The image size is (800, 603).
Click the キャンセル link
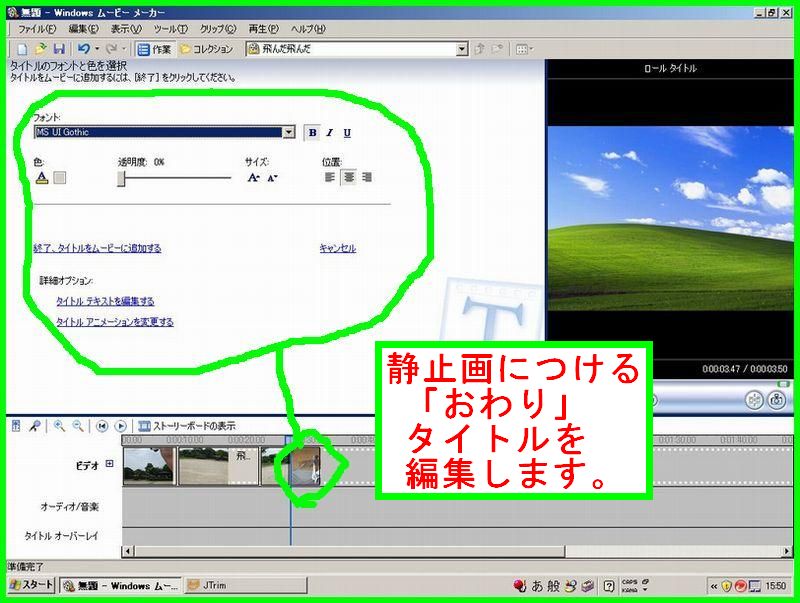click(x=338, y=248)
